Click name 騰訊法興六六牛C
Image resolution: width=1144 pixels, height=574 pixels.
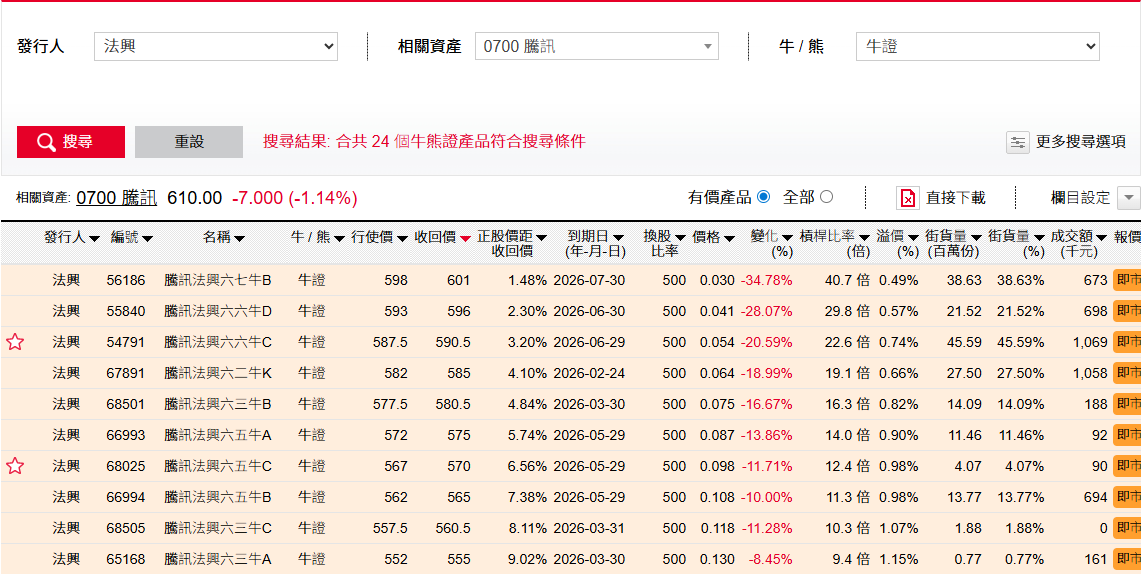coord(217,342)
